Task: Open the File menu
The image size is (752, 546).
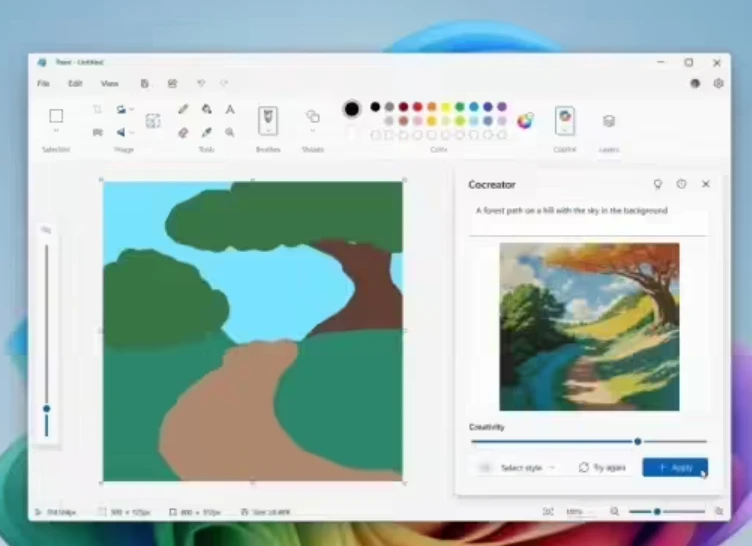Action: (x=43, y=84)
